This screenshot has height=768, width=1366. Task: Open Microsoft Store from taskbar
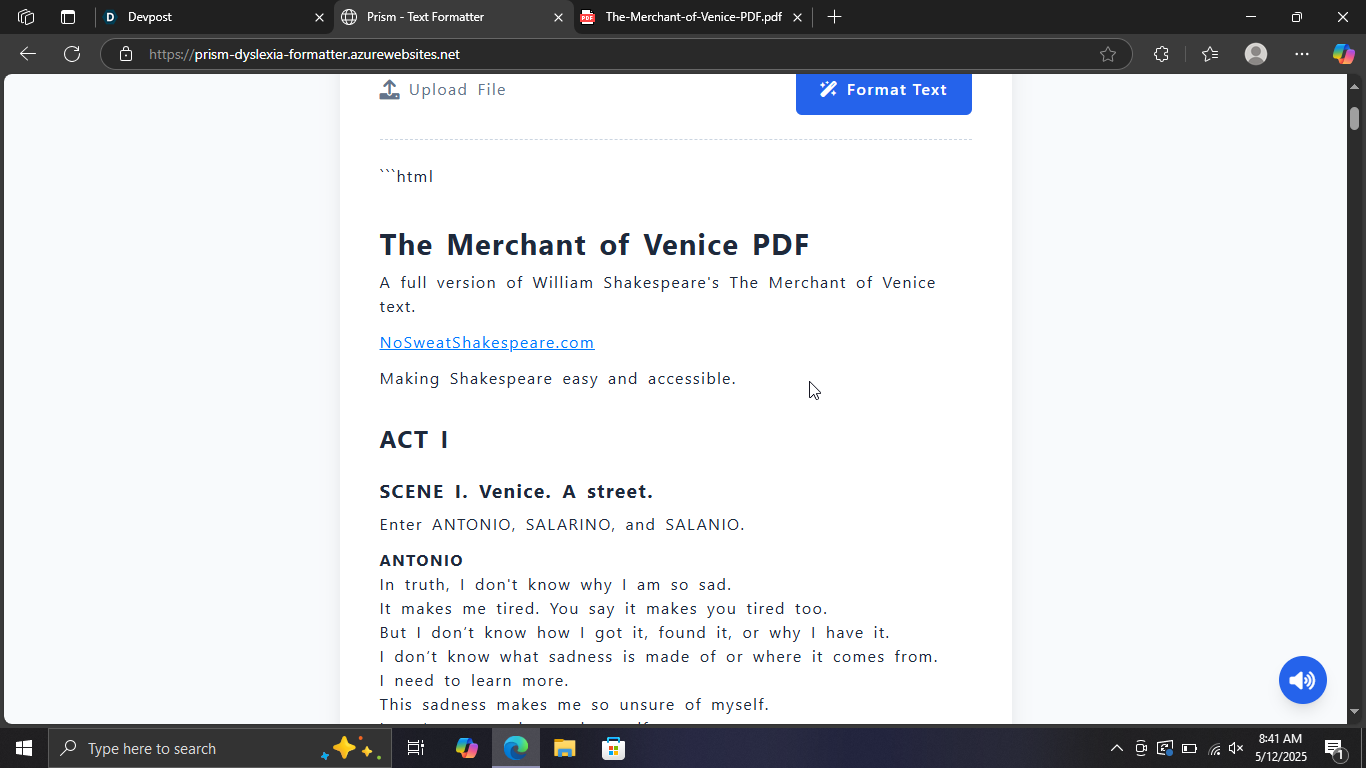[614, 748]
